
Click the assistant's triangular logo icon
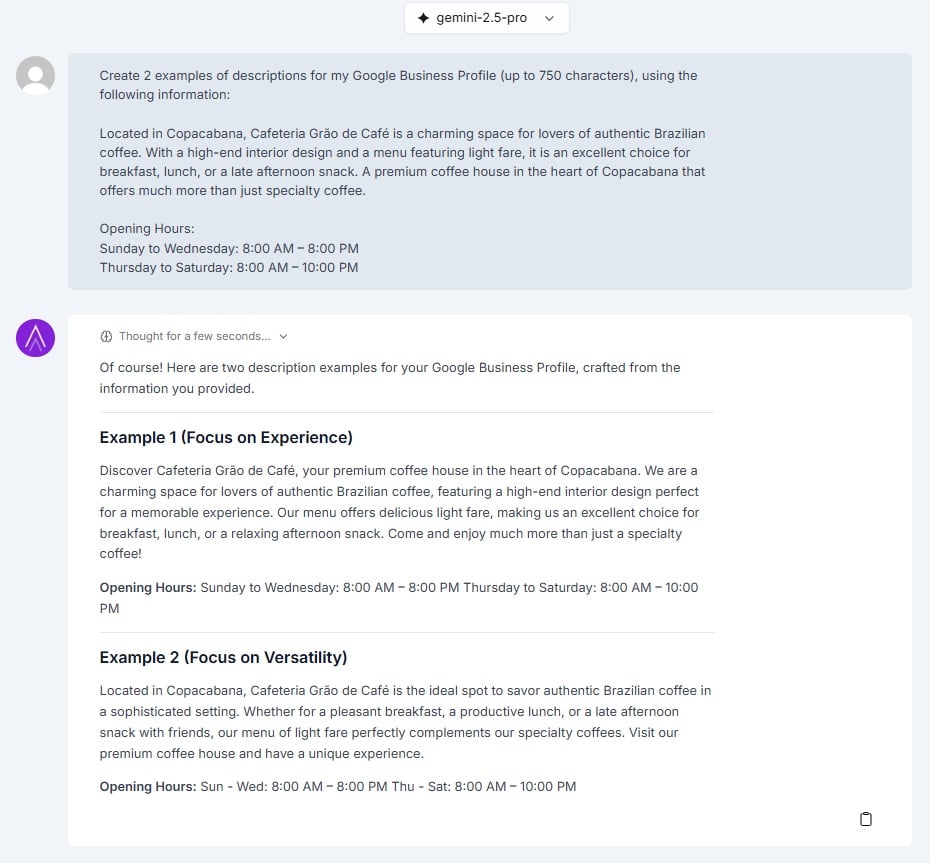tap(35, 338)
